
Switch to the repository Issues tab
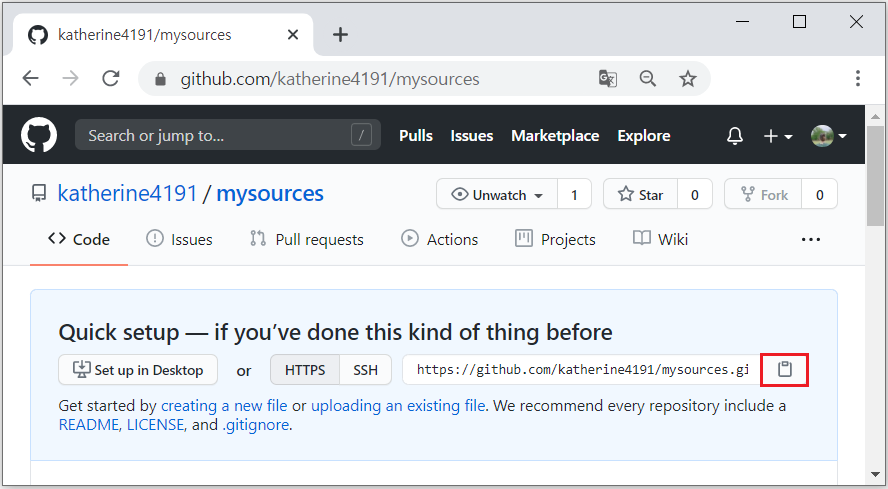[x=179, y=239]
